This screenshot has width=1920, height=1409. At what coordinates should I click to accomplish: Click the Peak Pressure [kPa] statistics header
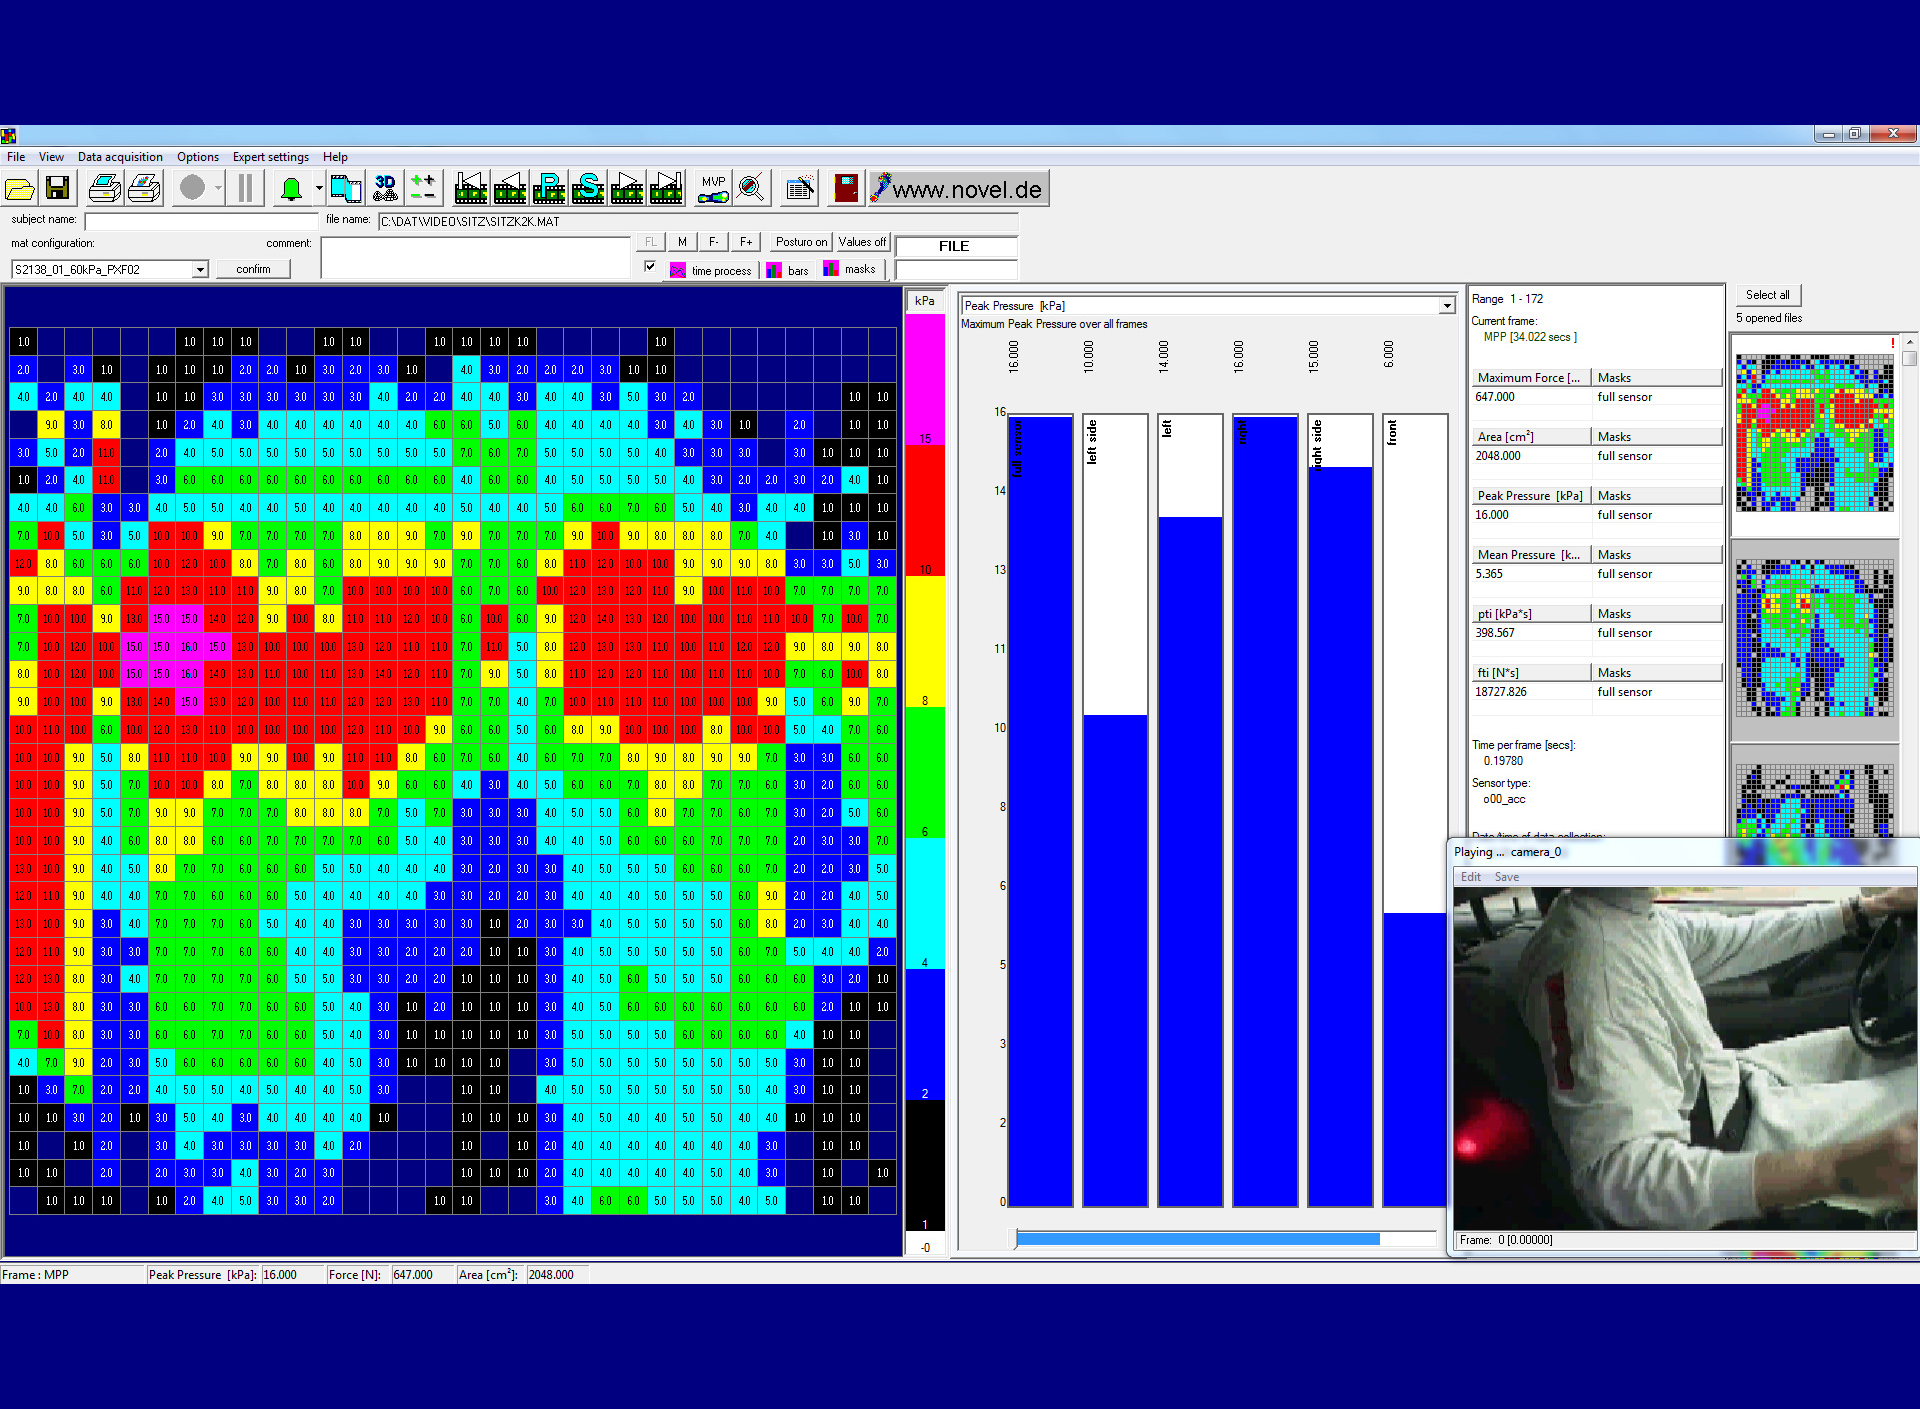click(x=1530, y=495)
